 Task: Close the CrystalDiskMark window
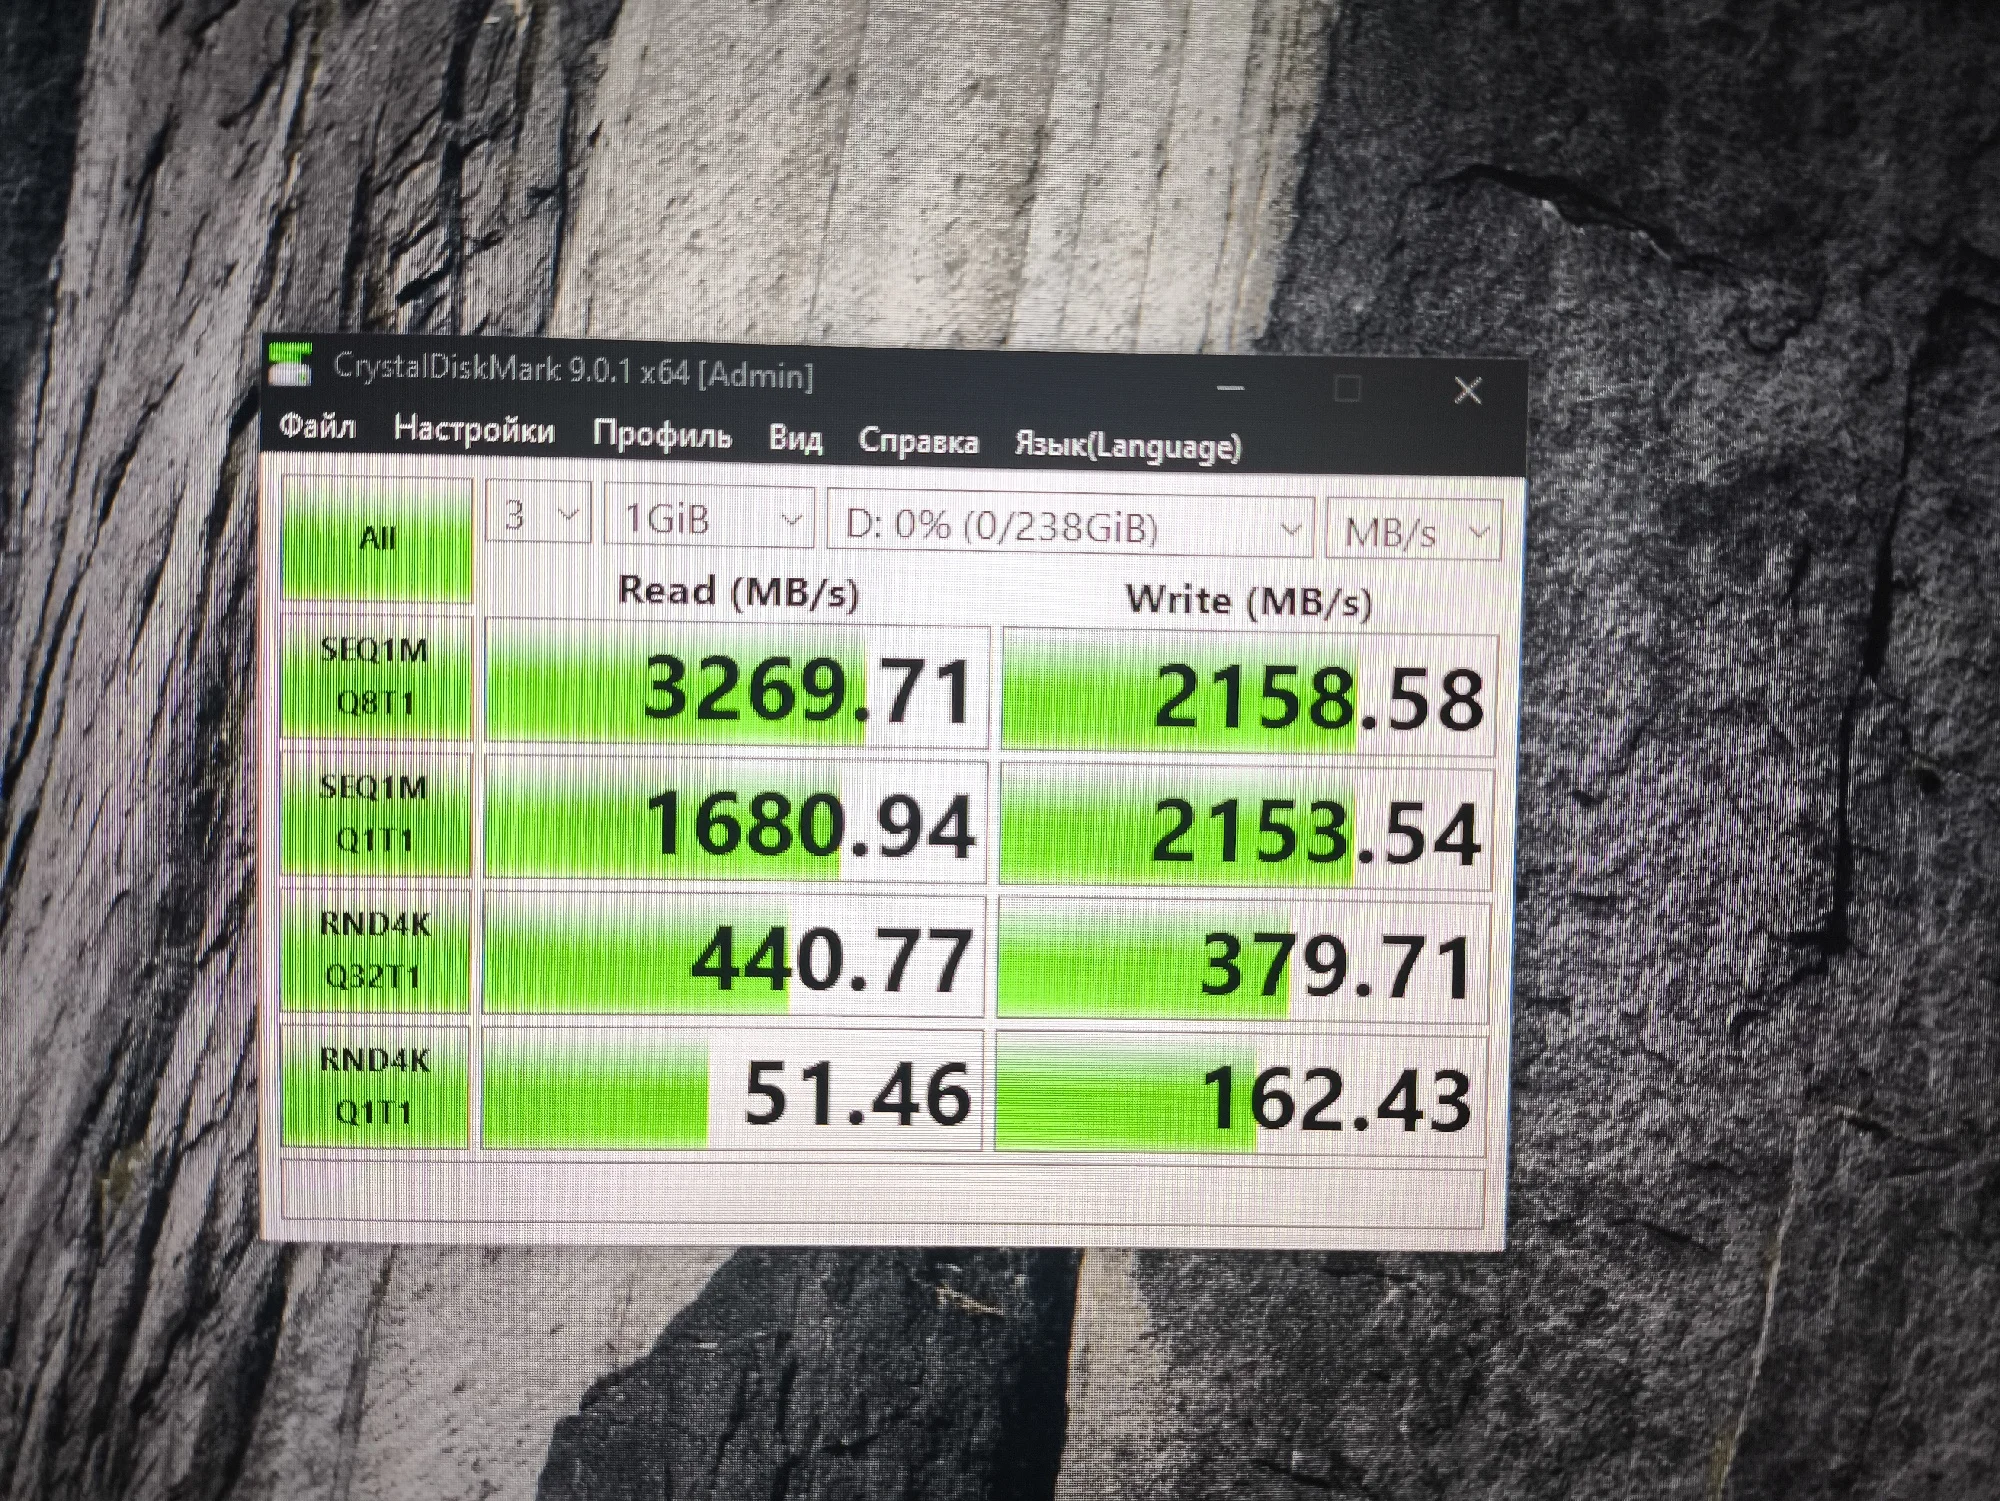click(x=1467, y=390)
